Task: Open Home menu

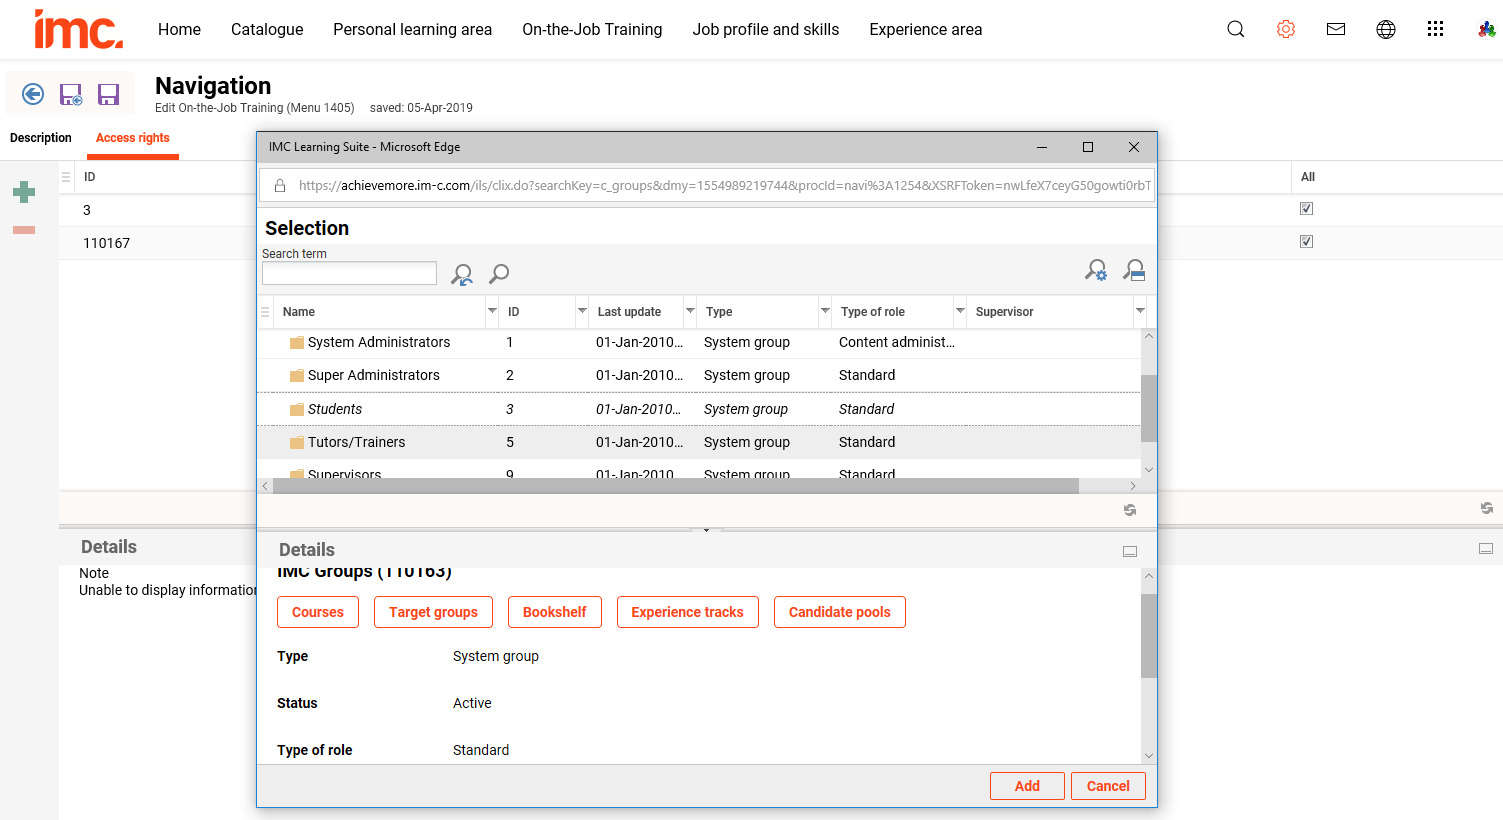Action: pos(179,30)
